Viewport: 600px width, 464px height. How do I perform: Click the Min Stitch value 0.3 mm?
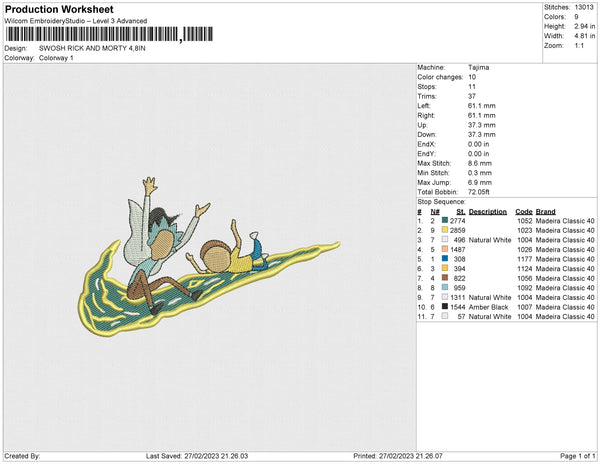pyautogui.click(x=480, y=173)
